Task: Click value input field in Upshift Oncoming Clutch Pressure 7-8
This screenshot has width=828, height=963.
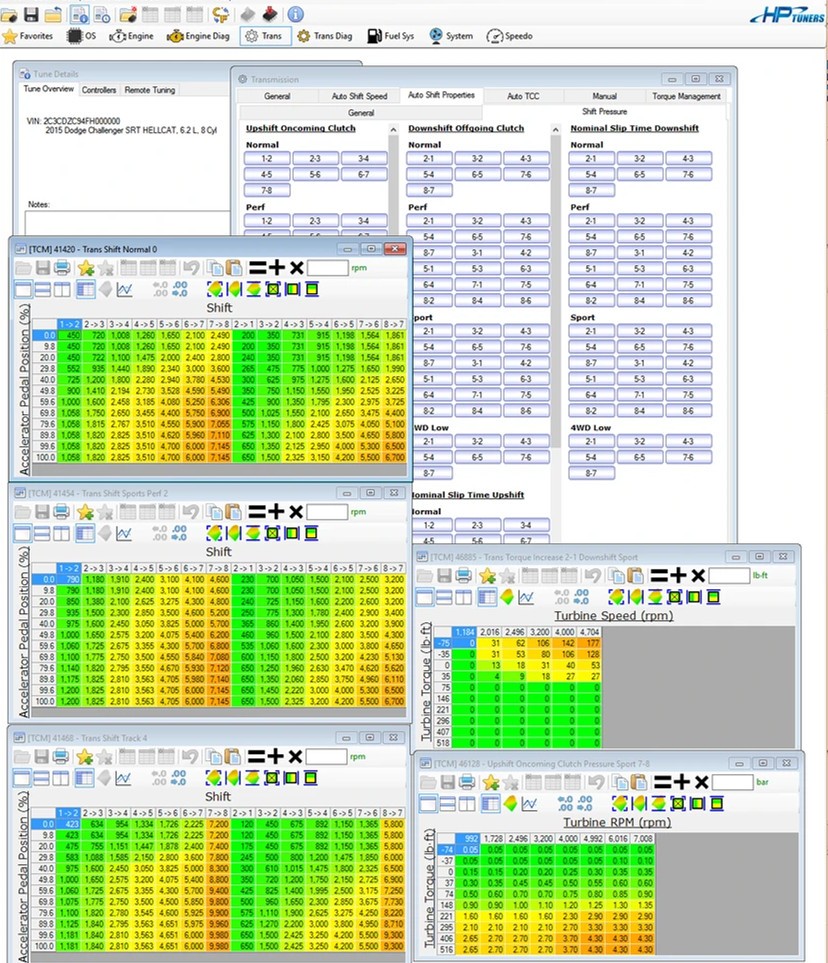Action: (x=732, y=782)
